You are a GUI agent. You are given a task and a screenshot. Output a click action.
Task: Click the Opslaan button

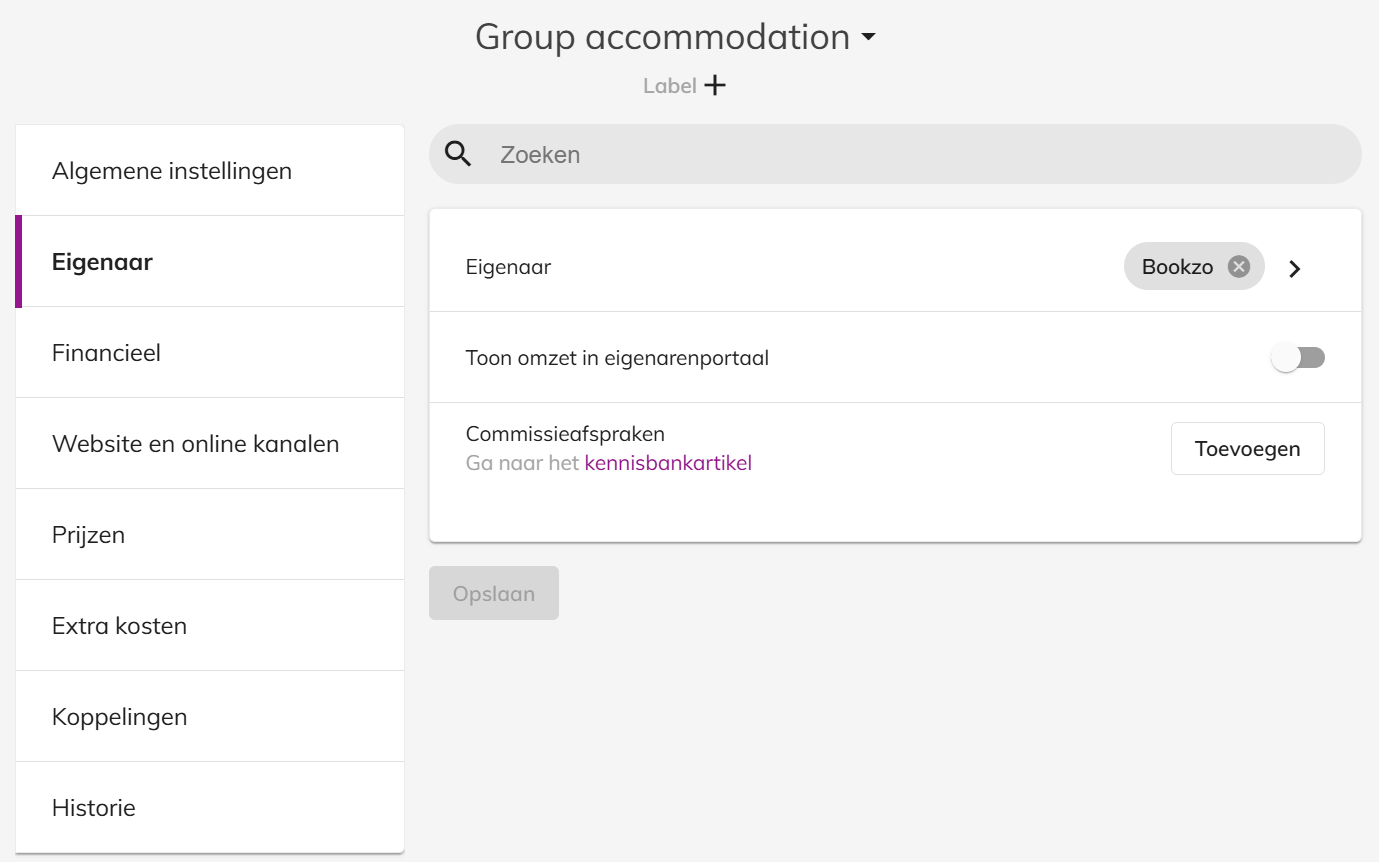[x=494, y=593]
